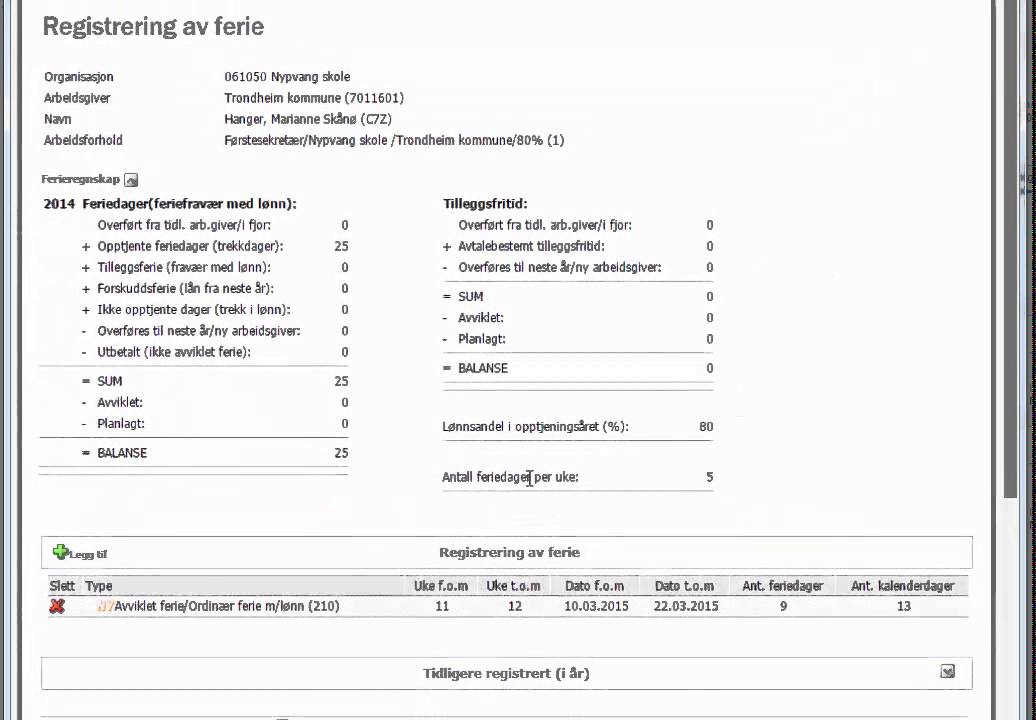Expand the Tidligere registrert (i år) panel
This screenshot has height=720, width=1036.
coord(947,672)
